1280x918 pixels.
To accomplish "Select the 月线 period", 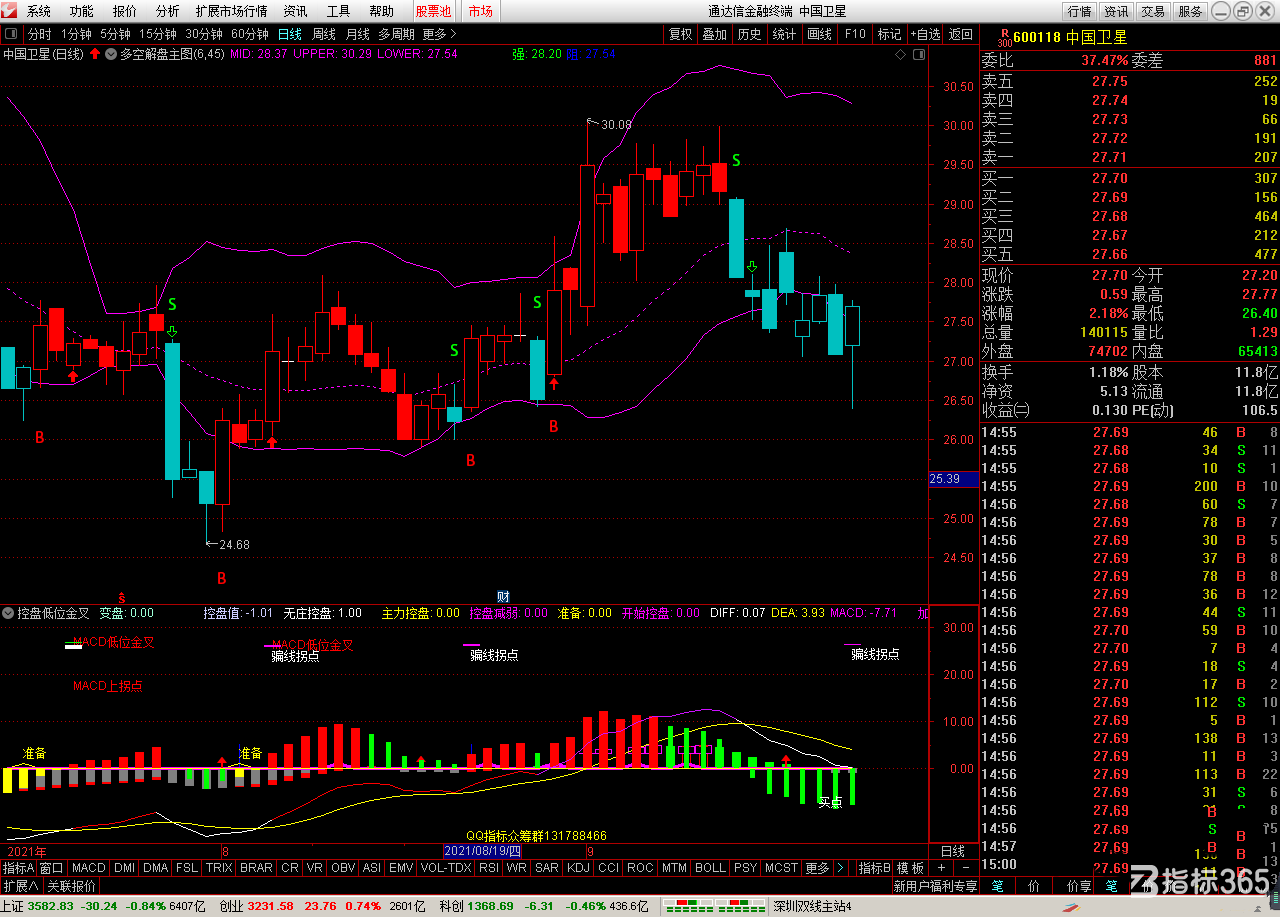I will [358, 34].
